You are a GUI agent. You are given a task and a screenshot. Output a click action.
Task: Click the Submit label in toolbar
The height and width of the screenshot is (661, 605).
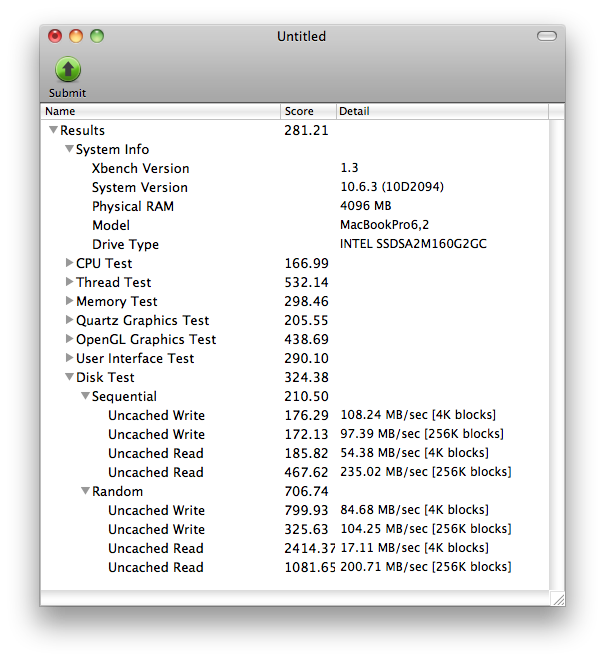[x=67, y=93]
